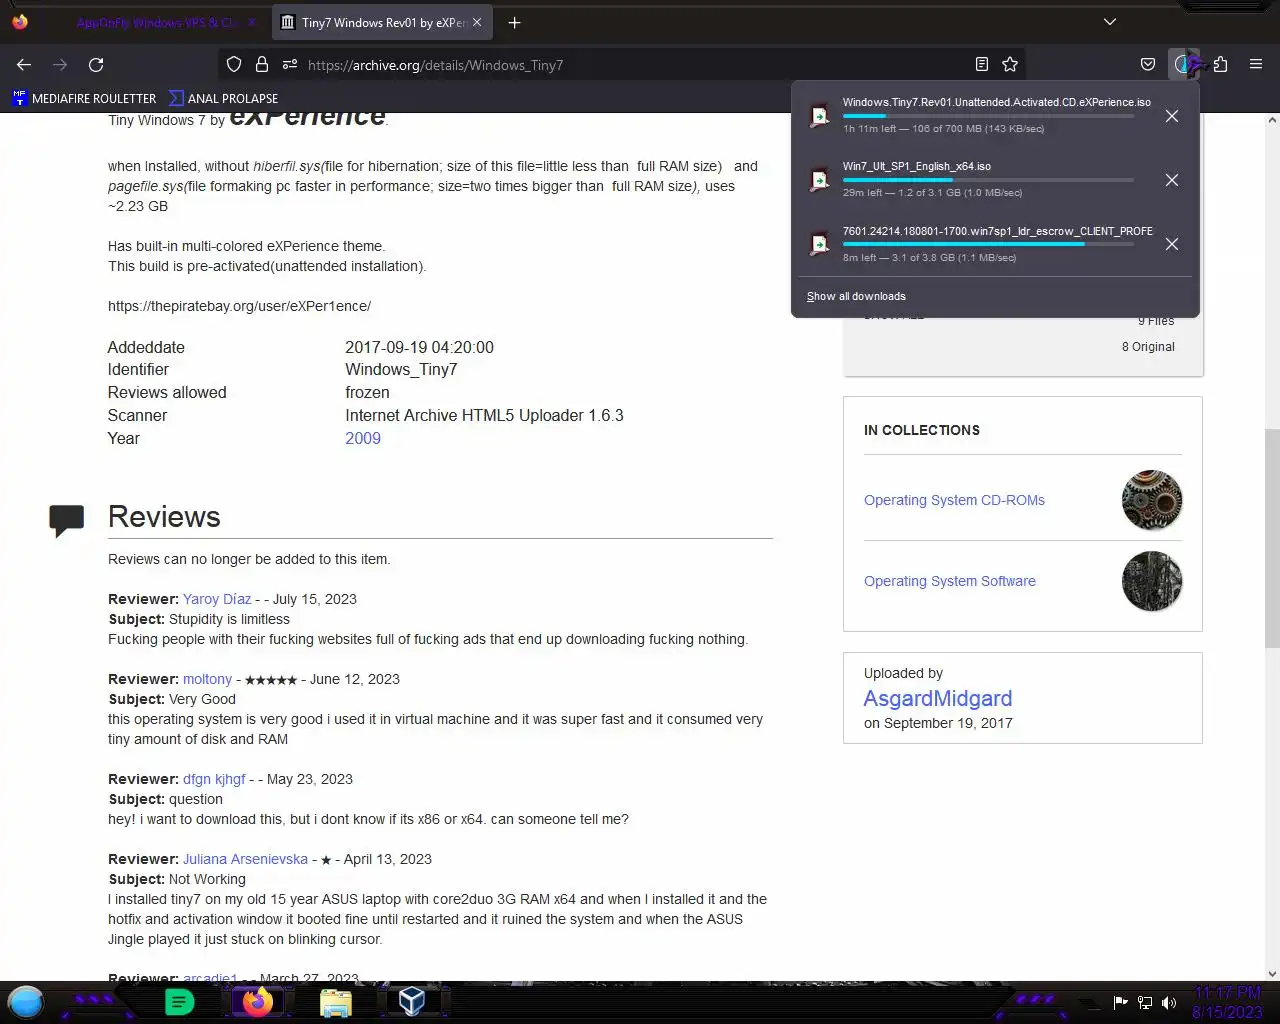
Task: Open reviewer dfgn kjhgf profile
Action: click(214, 779)
